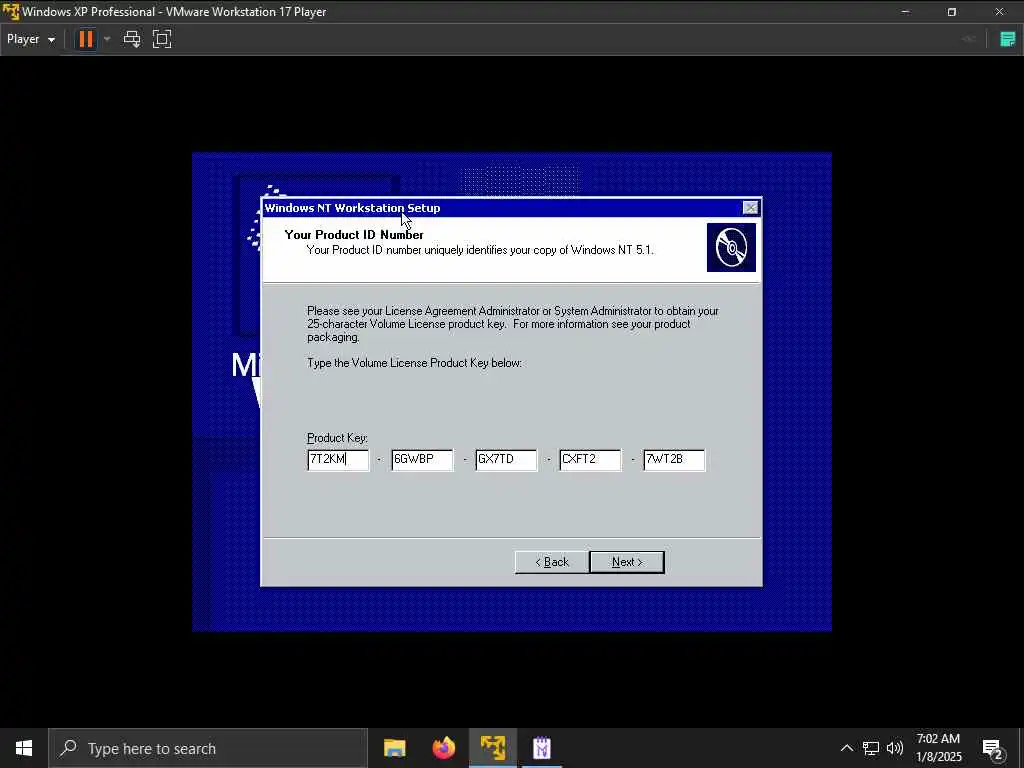Click the third product key field GX7TD
Screen dimensions: 1024x768
click(x=506, y=460)
